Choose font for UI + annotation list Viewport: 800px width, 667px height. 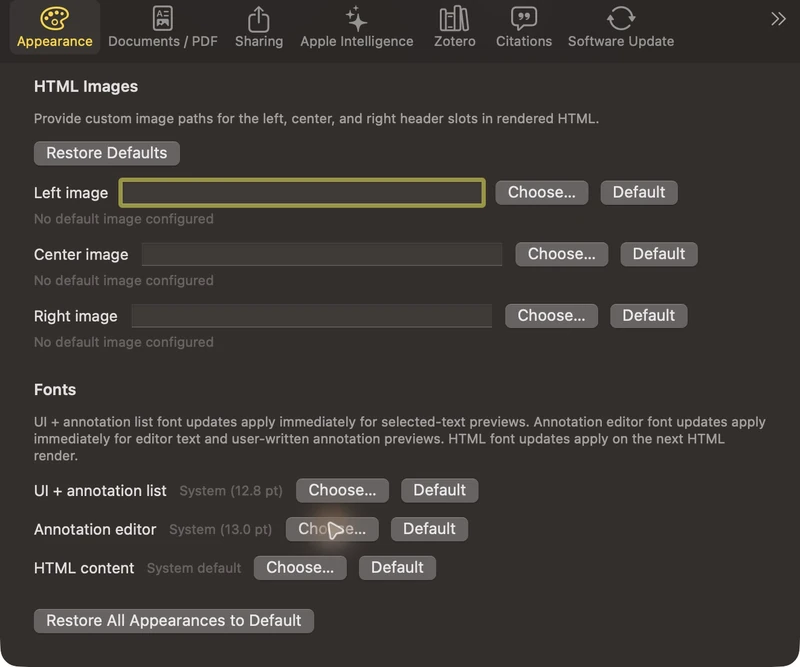click(342, 490)
